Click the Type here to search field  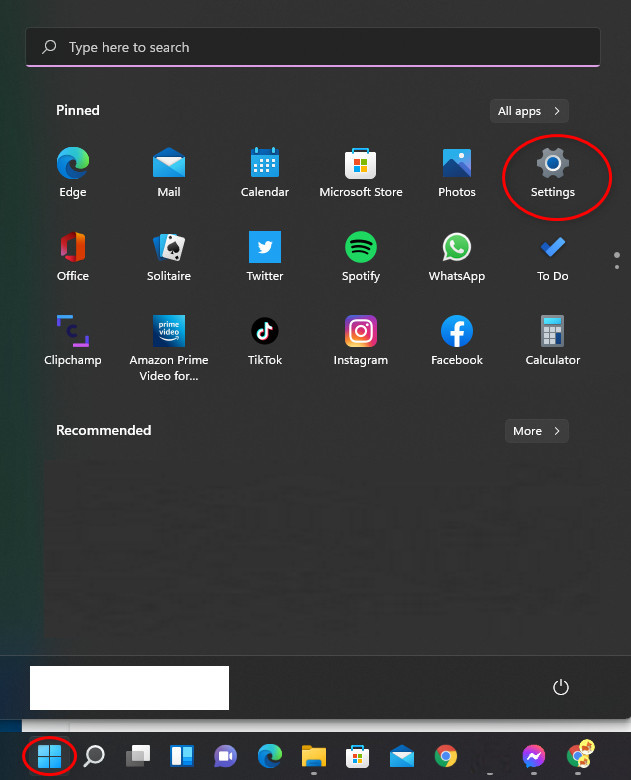click(x=313, y=47)
